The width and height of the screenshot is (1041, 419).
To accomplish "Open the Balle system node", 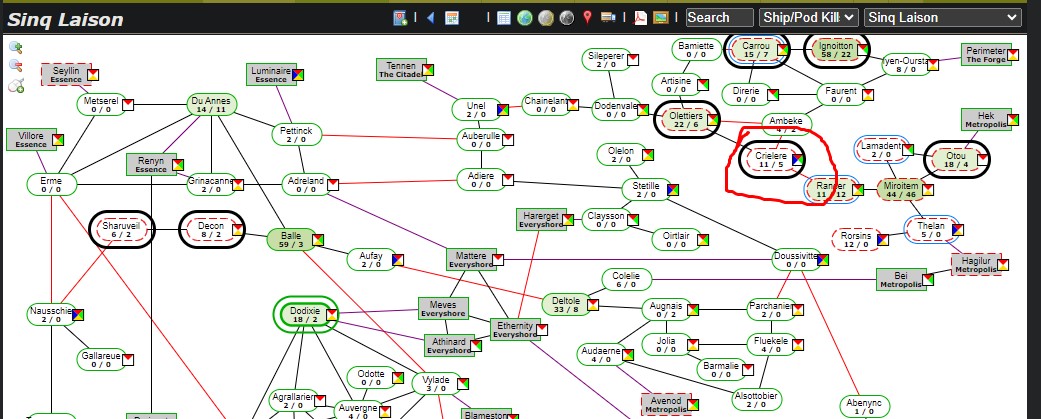I will (x=291, y=240).
